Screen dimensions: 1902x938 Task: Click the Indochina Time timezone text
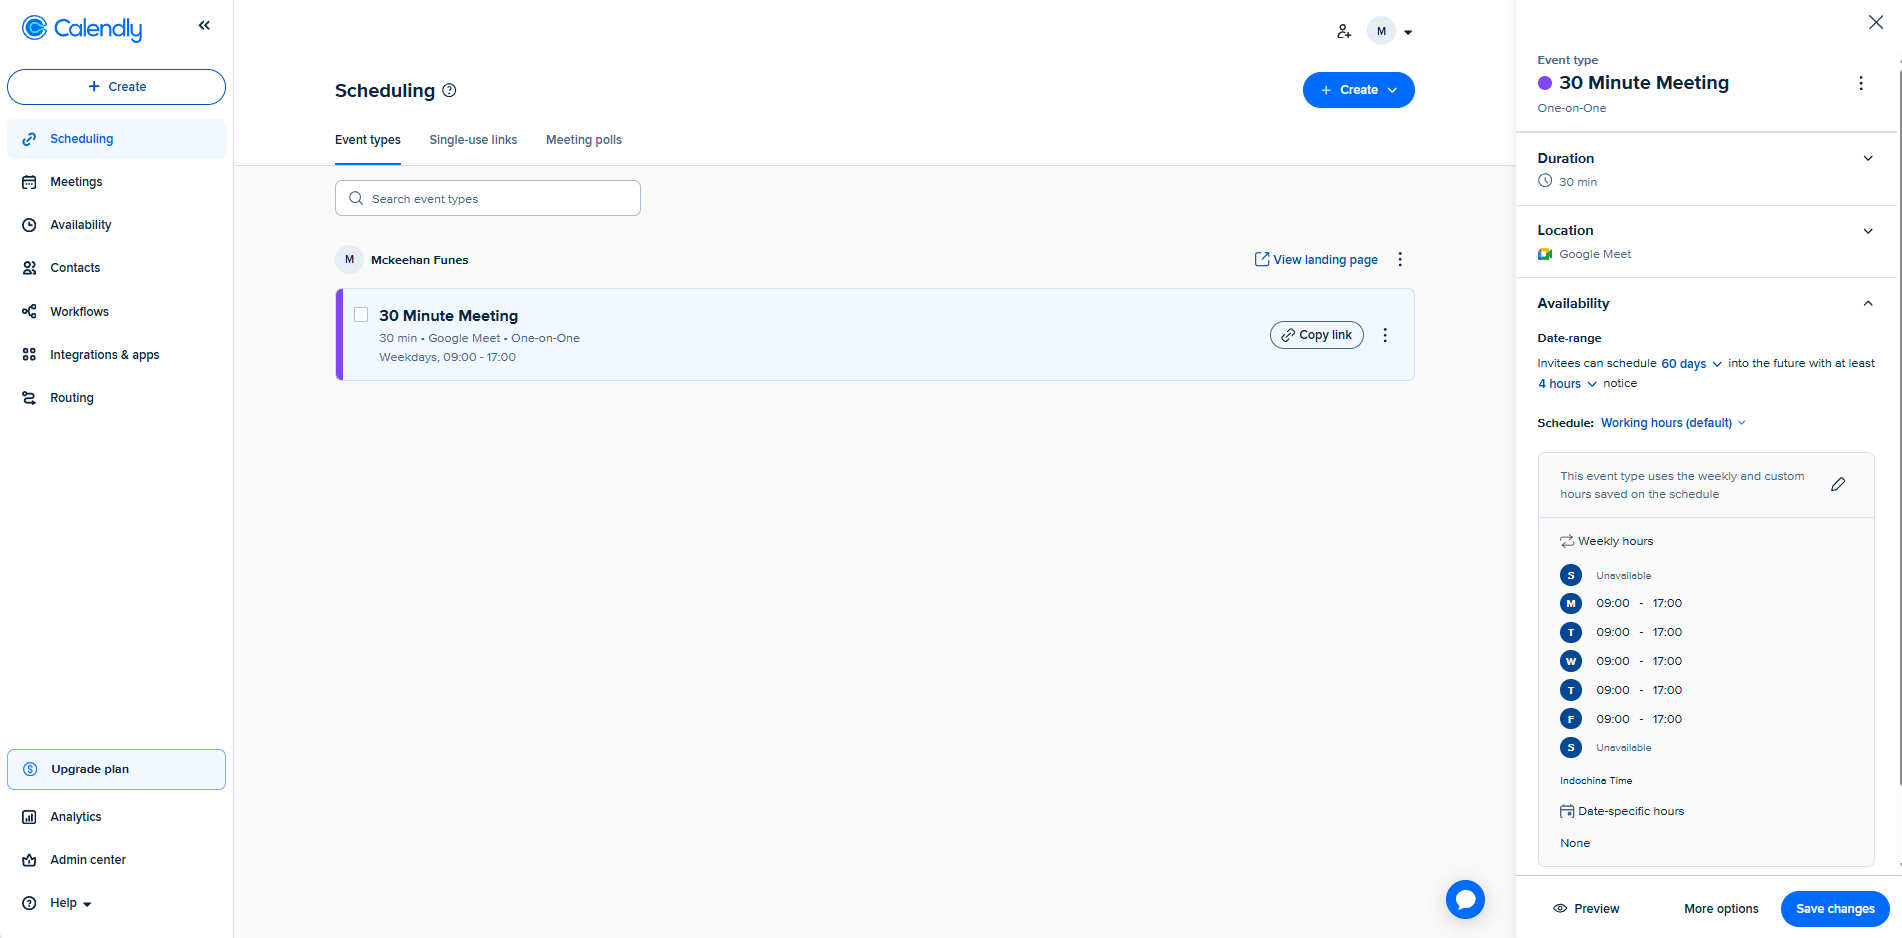pos(1596,781)
